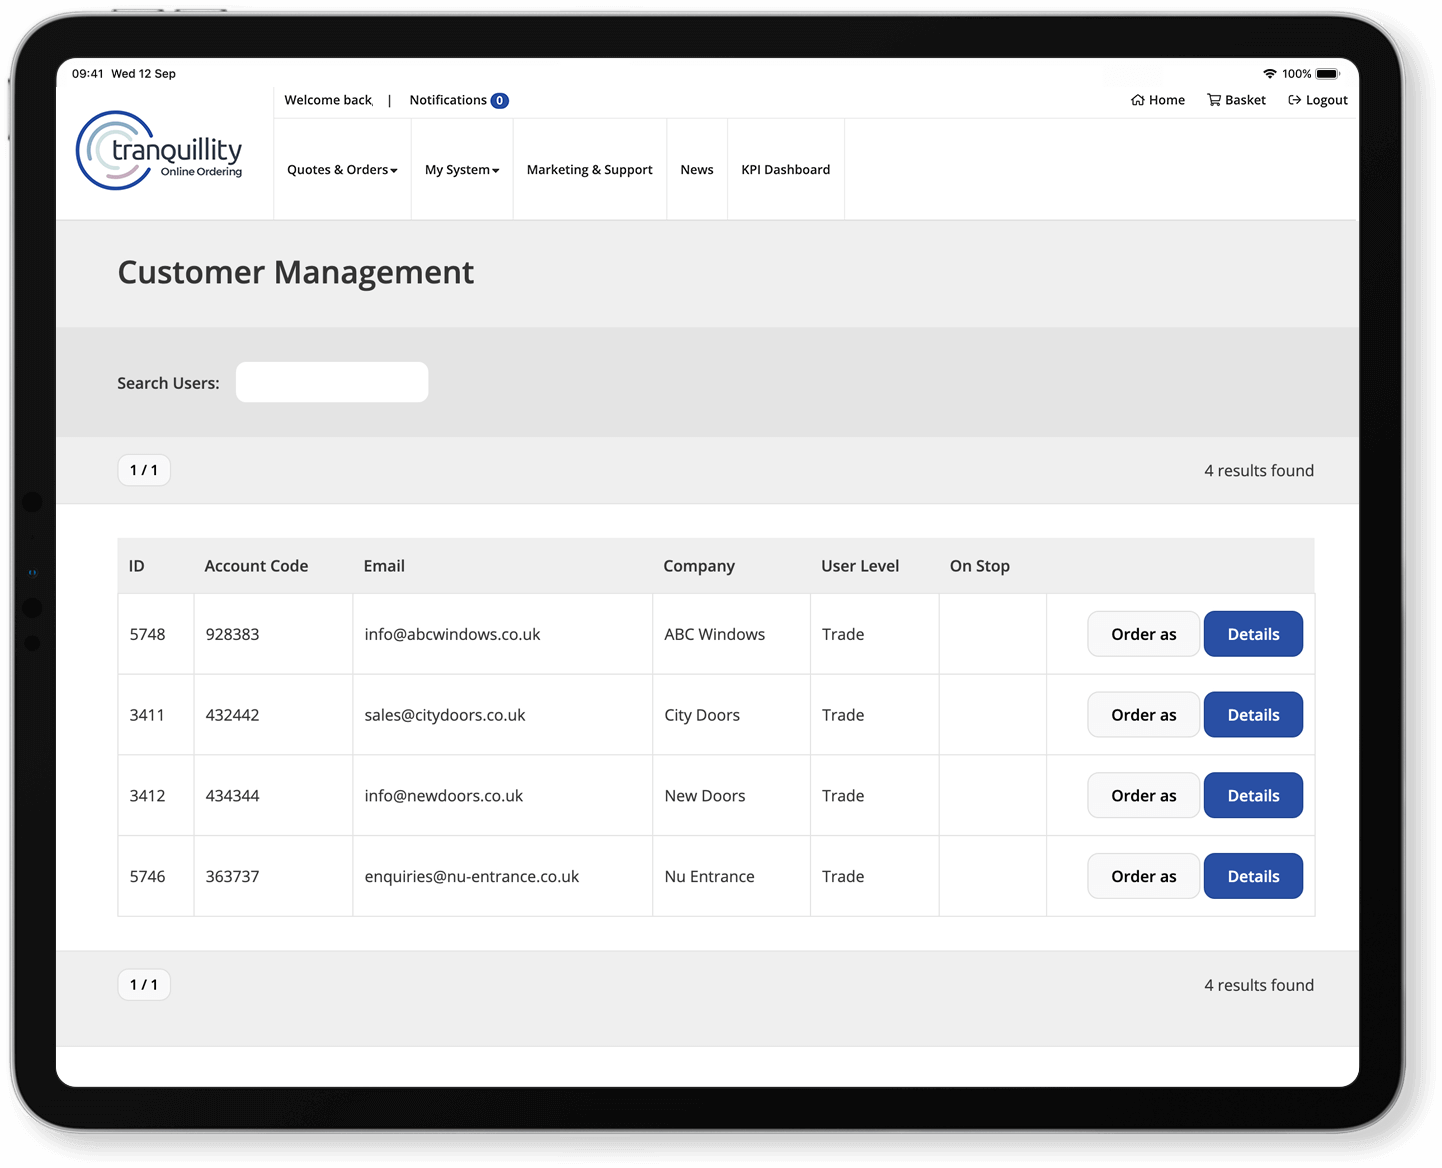Click account code 434344
This screenshot has width=1442, height=1168.
(232, 796)
